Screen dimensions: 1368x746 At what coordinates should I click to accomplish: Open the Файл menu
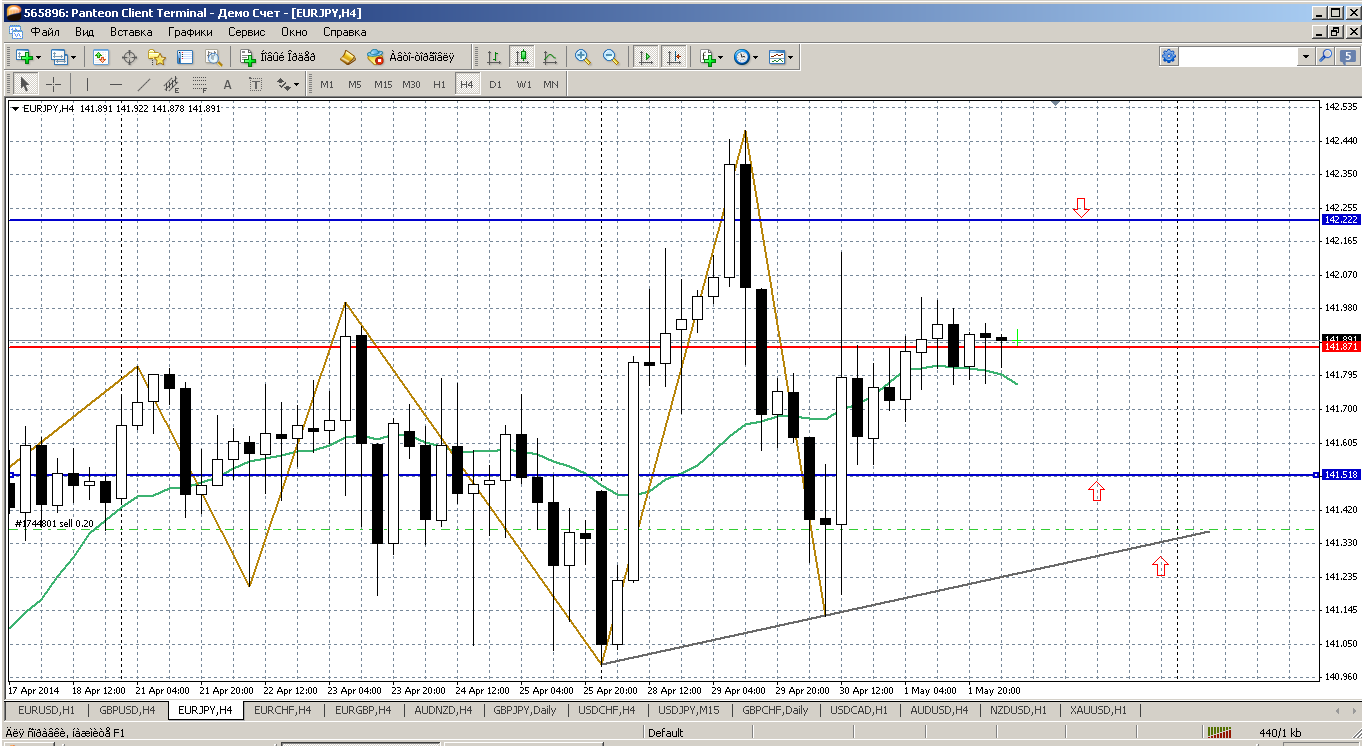point(45,32)
